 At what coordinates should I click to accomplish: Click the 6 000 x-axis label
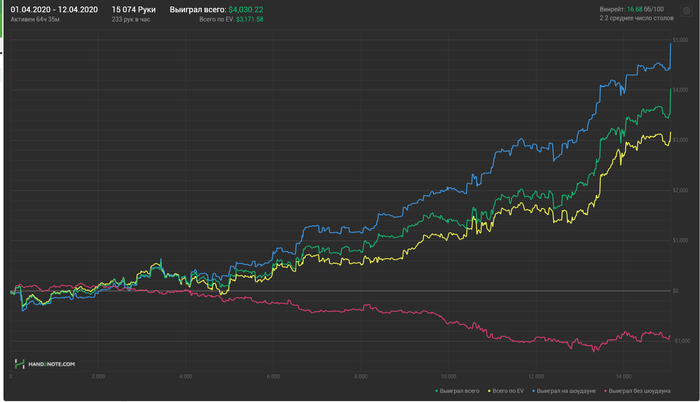[273, 377]
